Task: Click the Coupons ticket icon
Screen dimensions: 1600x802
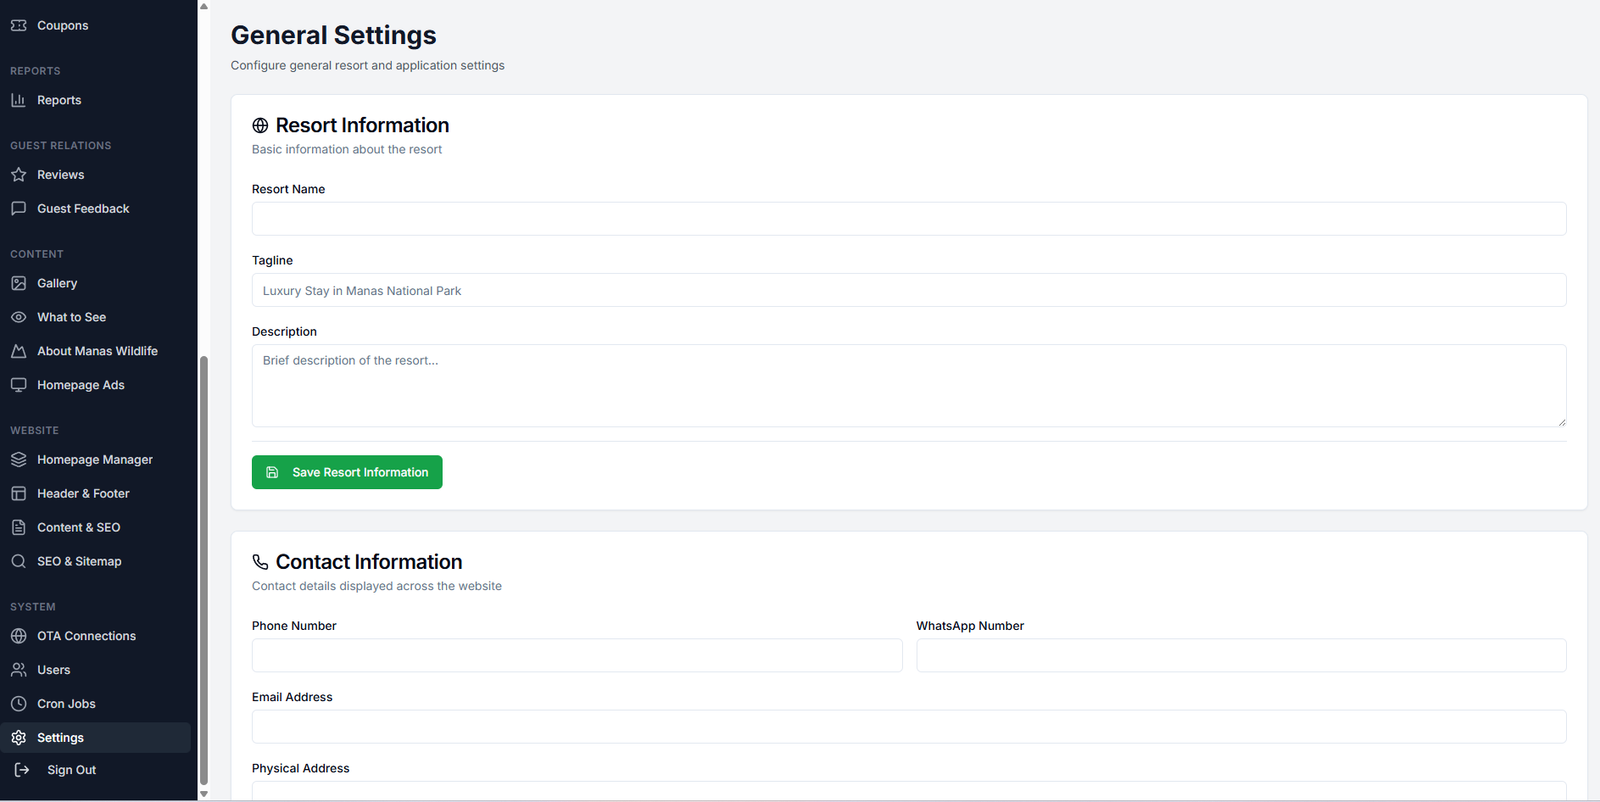Action: (x=18, y=25)
